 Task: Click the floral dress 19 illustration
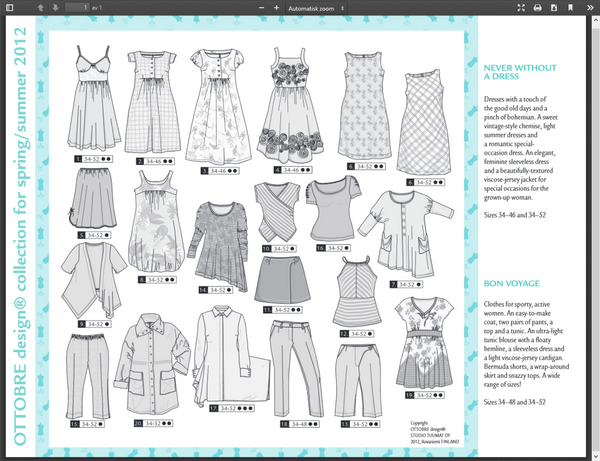(x=424, y=343)
